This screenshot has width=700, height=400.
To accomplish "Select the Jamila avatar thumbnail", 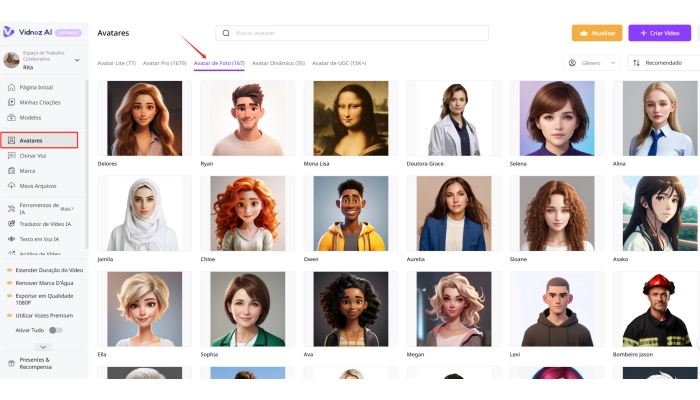I will [145, 213].
